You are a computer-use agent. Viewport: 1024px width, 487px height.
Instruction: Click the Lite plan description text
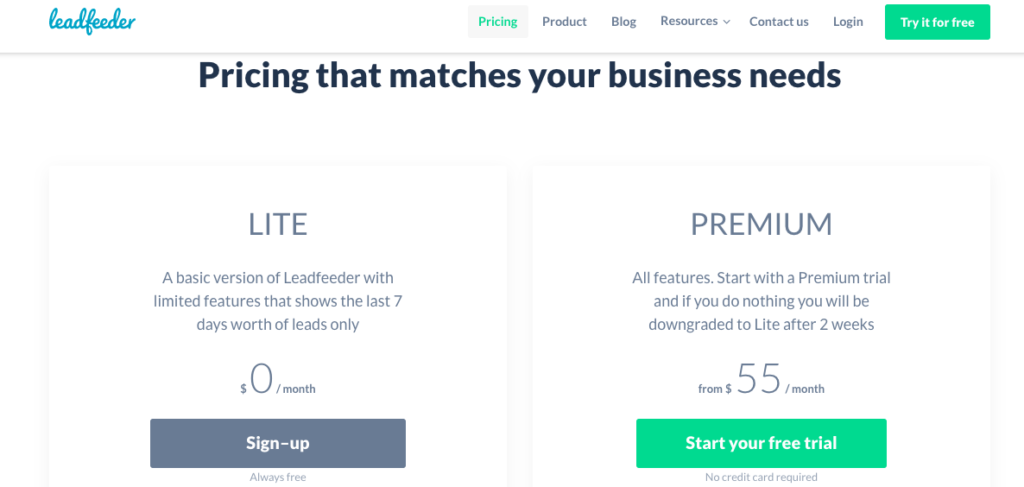pyautogui.click(x=278, y=301)
